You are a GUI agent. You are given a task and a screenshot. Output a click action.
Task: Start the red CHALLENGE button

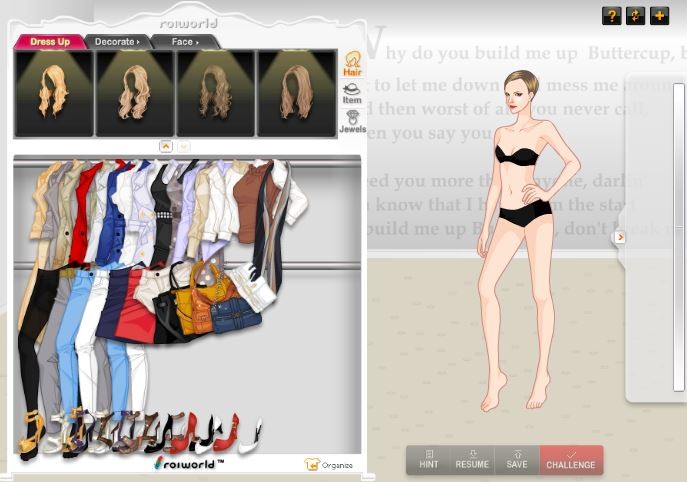(x=570, y=460)
